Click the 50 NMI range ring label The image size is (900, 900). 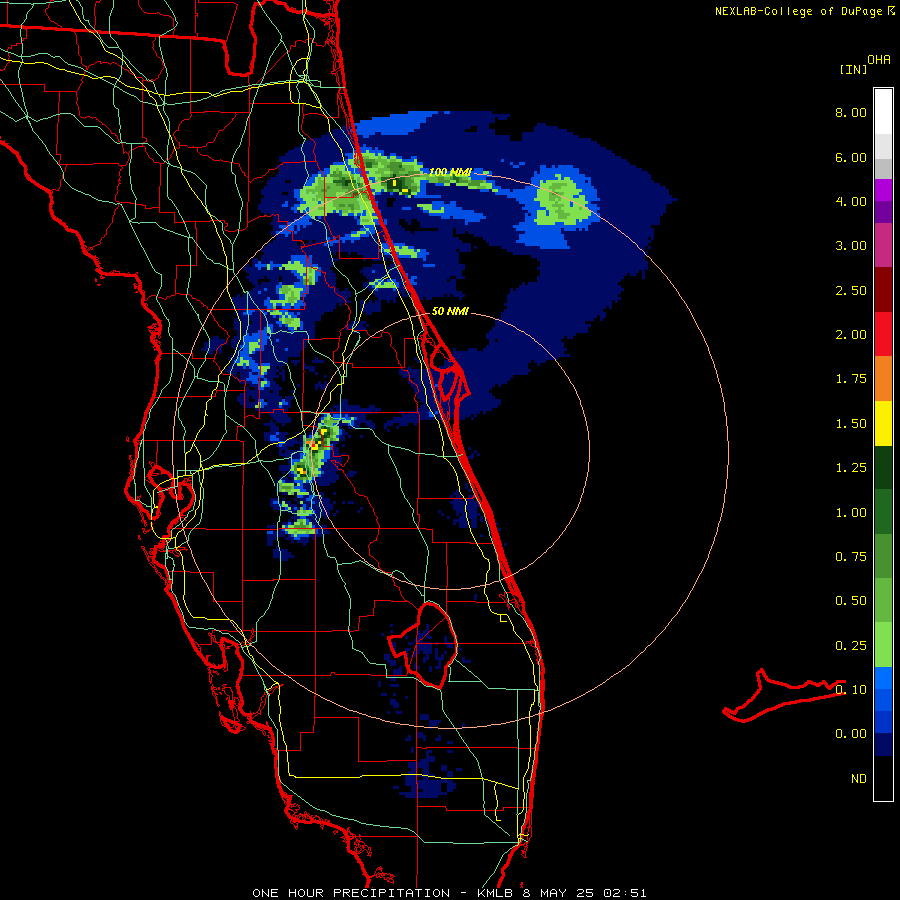click(450, 312)
